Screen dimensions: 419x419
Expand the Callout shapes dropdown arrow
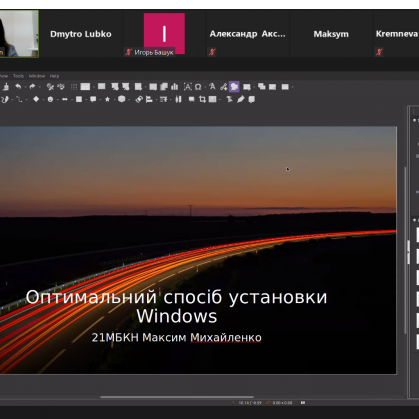100,99
